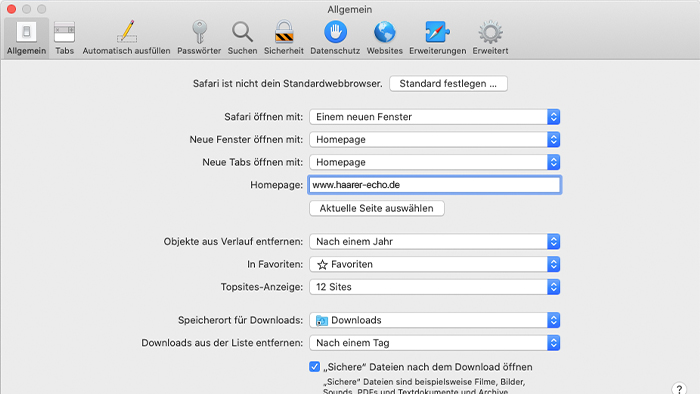Click the 'Aktuelle Seite auswählen' button
The height and width of the screenshot is (394, 700).
coord(376,208)
